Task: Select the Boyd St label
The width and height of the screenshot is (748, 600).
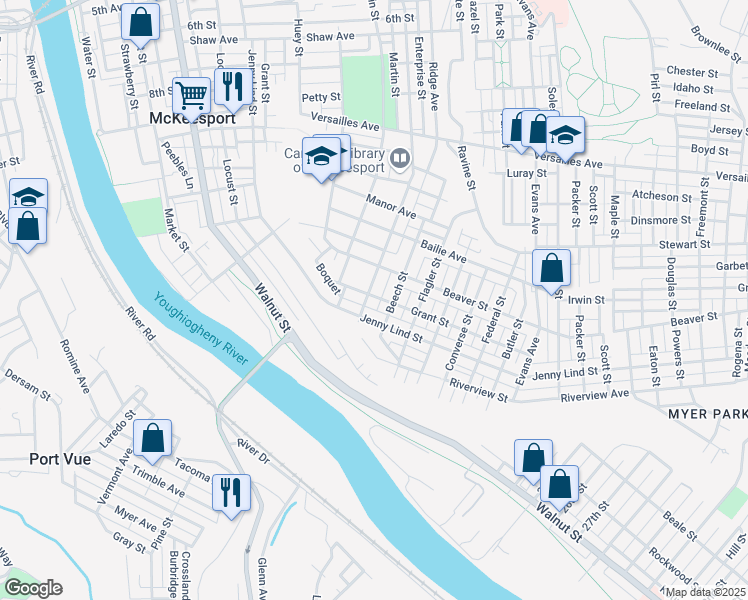Action: point(710,150)
